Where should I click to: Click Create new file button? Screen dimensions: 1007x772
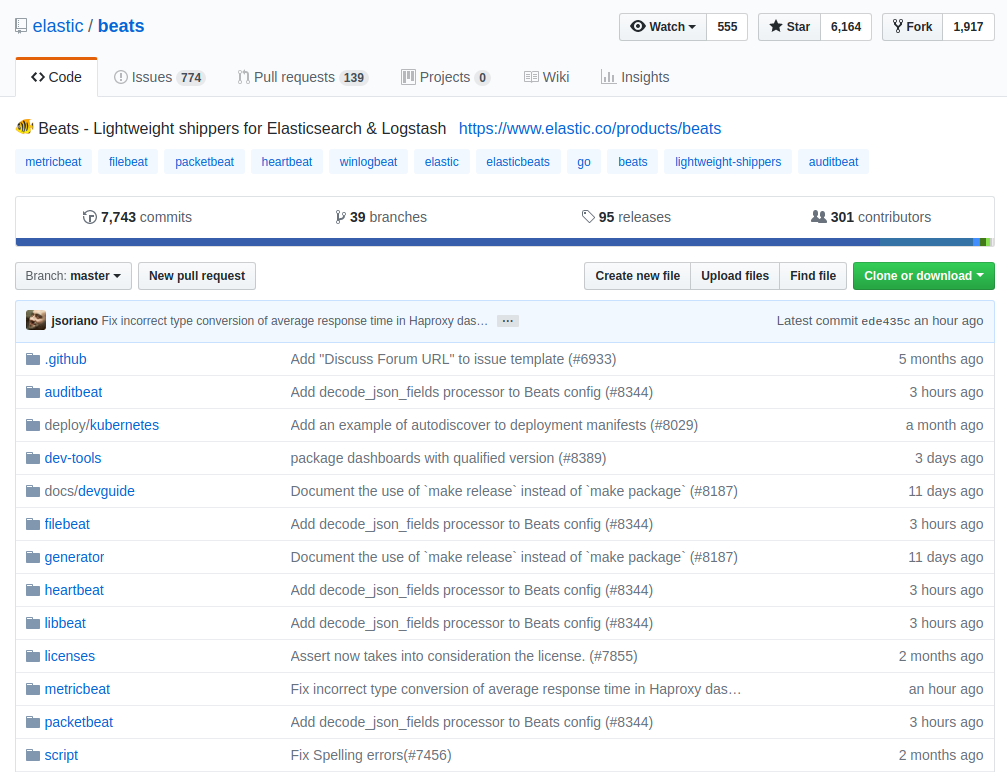[x=637, y=276]
